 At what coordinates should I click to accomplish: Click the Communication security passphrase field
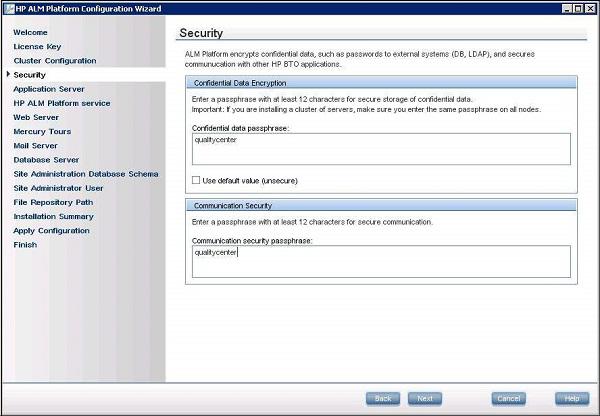[379, 260]
